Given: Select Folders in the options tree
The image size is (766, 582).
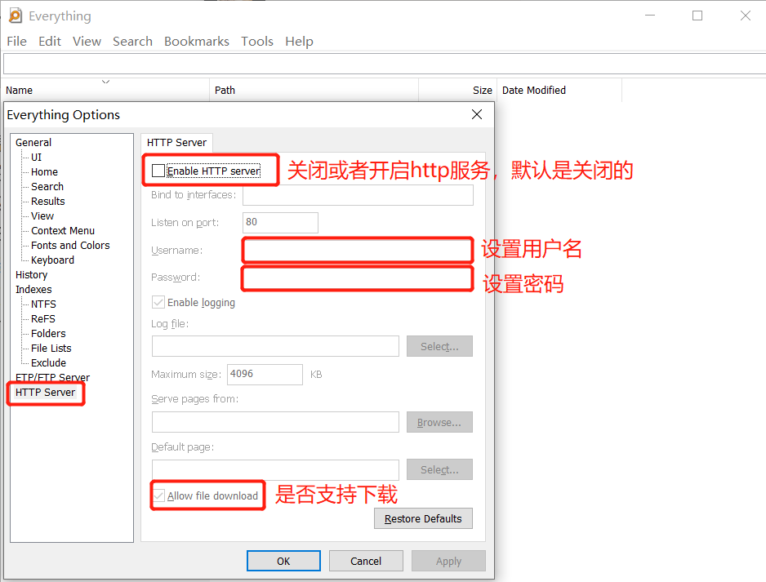Looking at the screenshot, I should pos(48,333).
